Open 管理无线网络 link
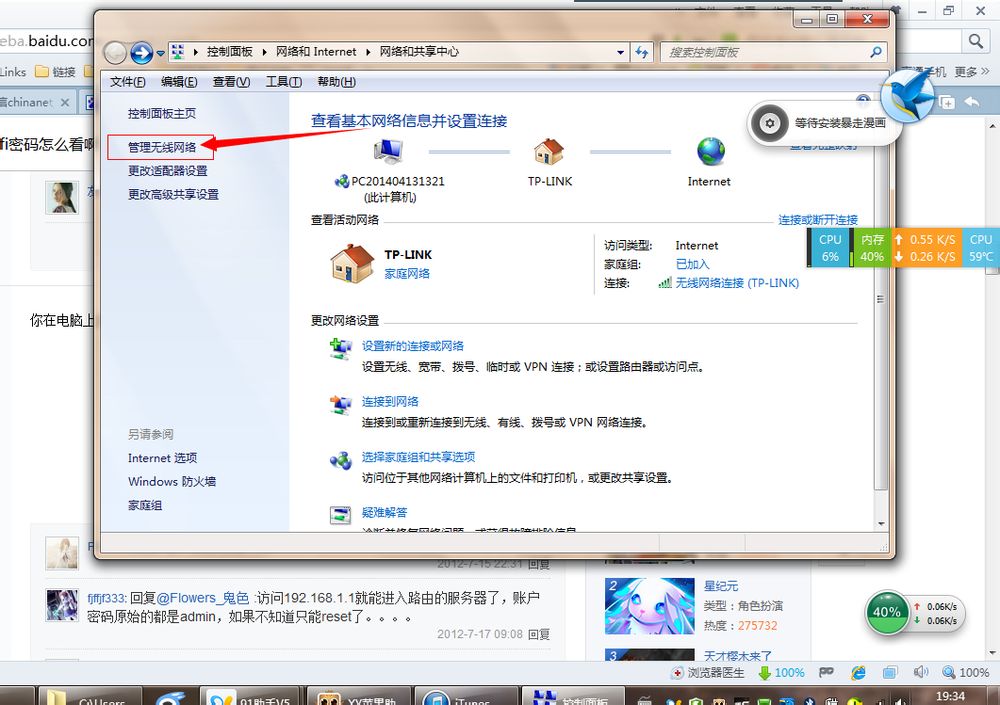The width and height of the screenshot is (1000, 705). (162, 147)
